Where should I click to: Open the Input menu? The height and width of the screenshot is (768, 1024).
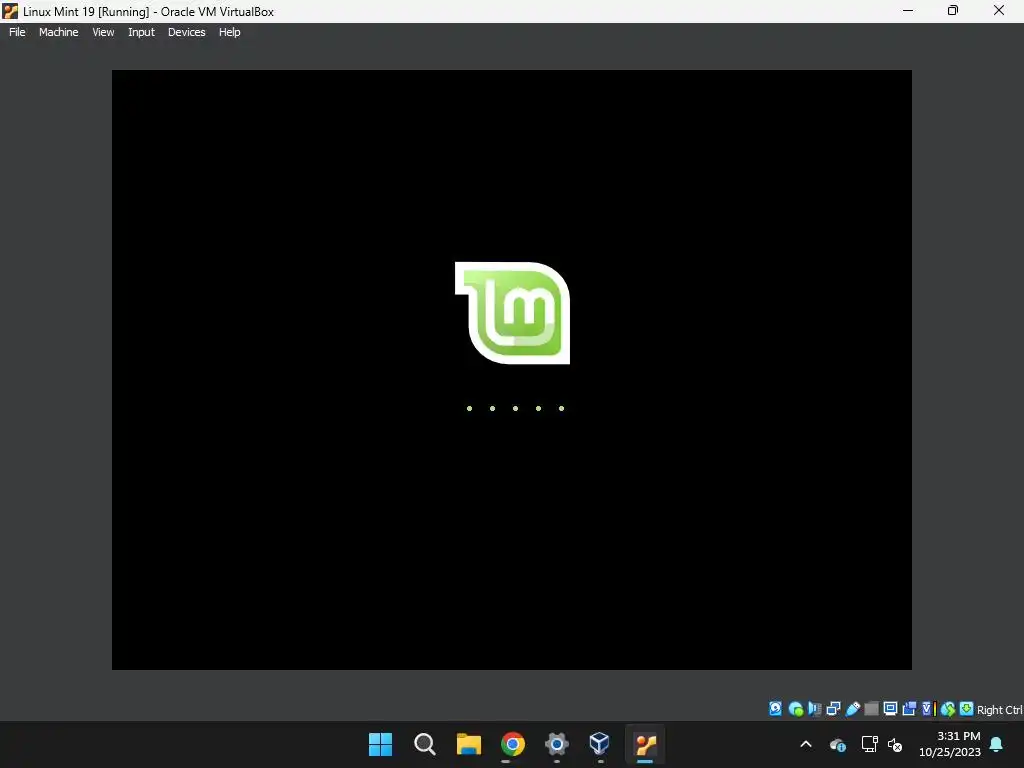click(x=141, y=32)
